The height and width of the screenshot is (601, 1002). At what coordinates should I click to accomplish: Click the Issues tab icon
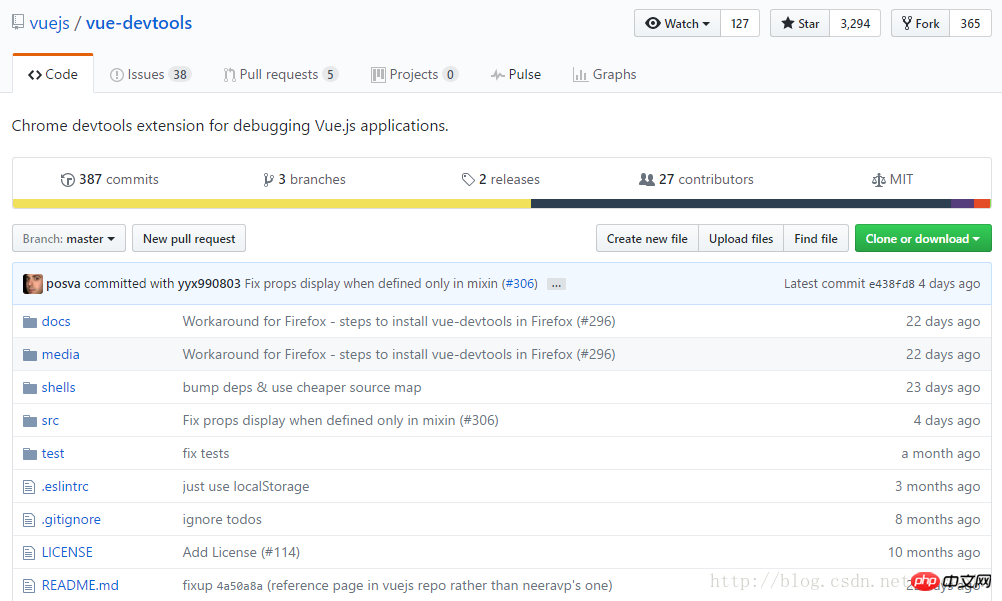click(116, 75)
